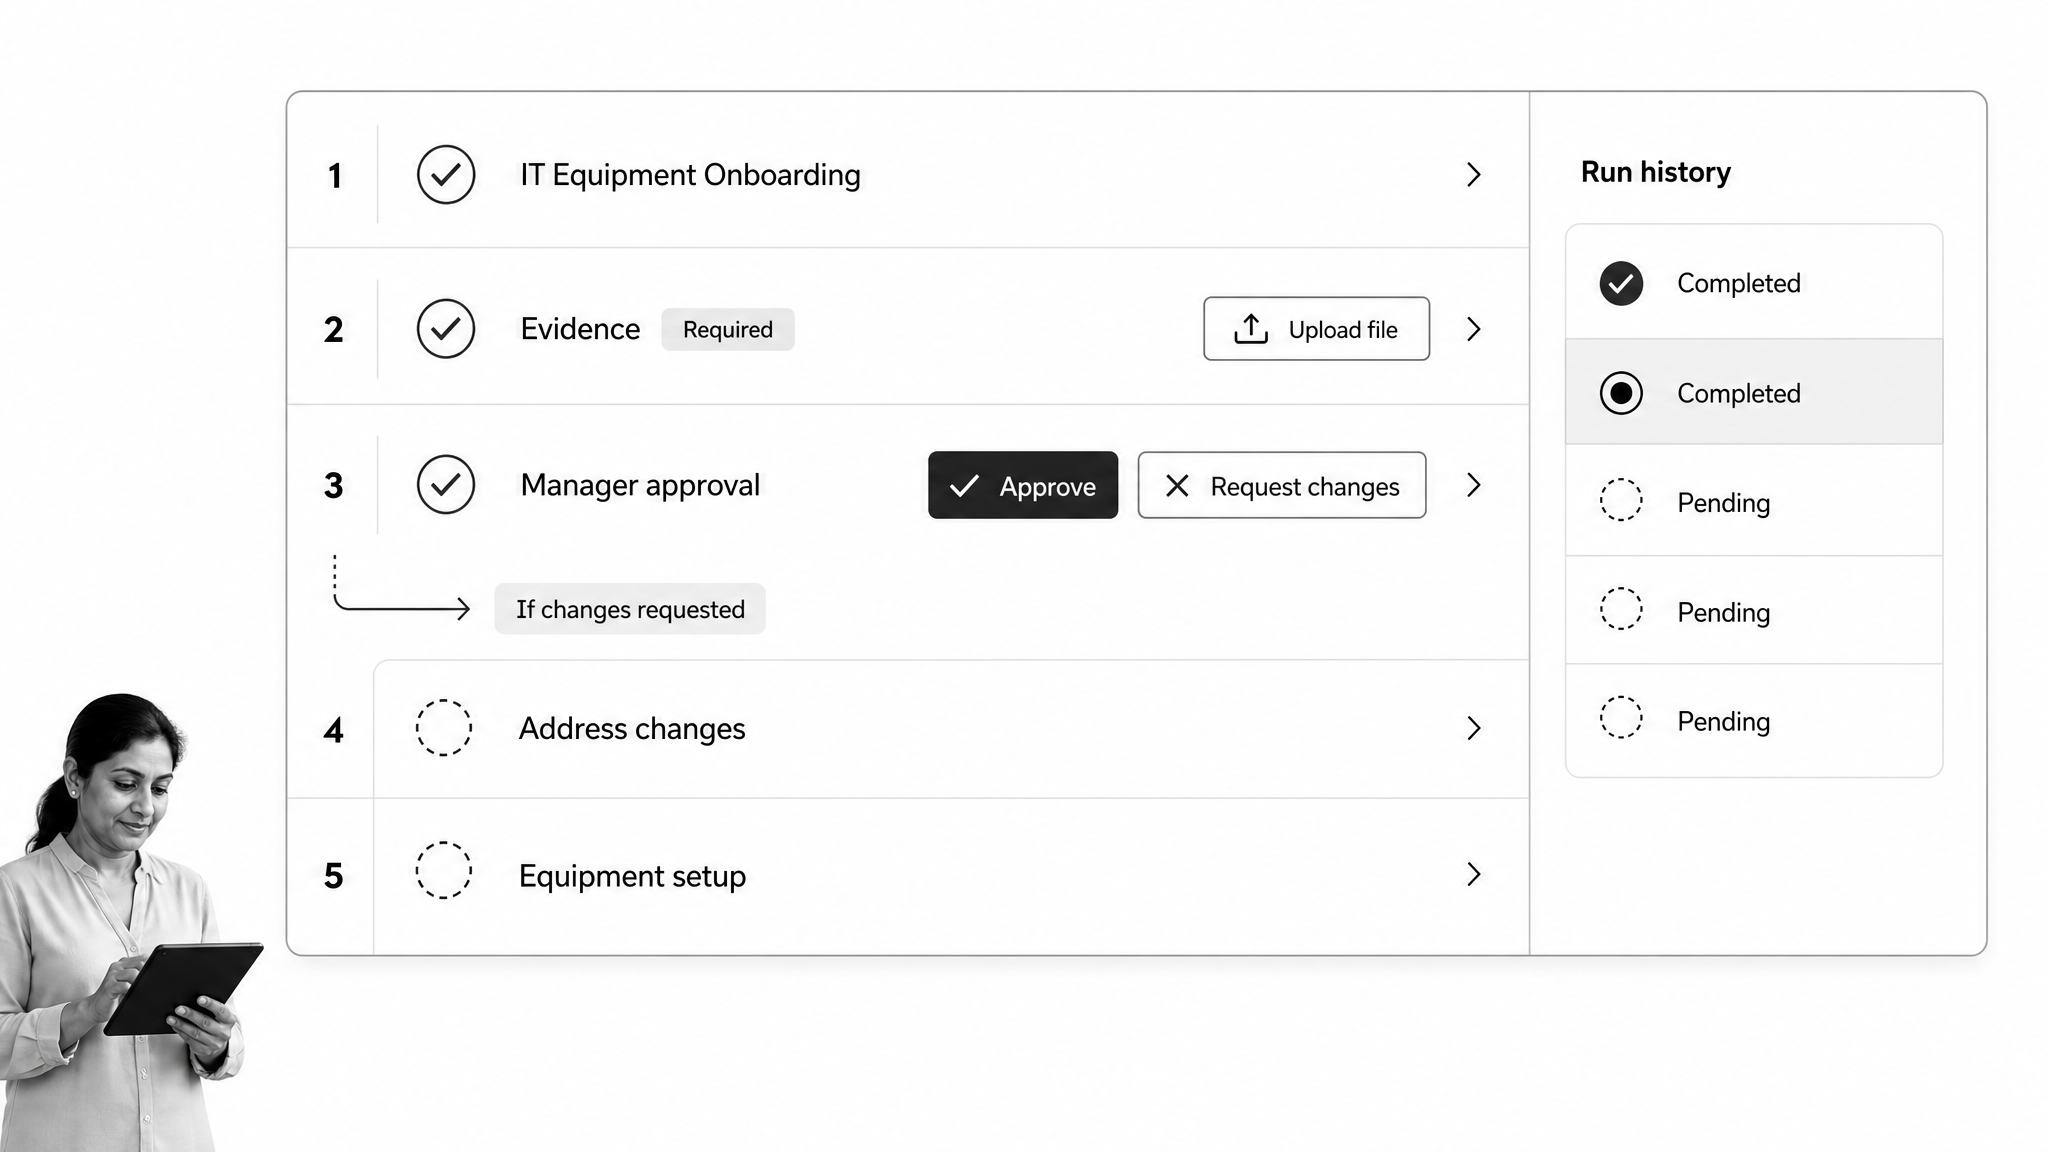Click the dashed circle of the first Pending run
This screenshot has width=2048, height=1152.
[x=1621, y=500]
